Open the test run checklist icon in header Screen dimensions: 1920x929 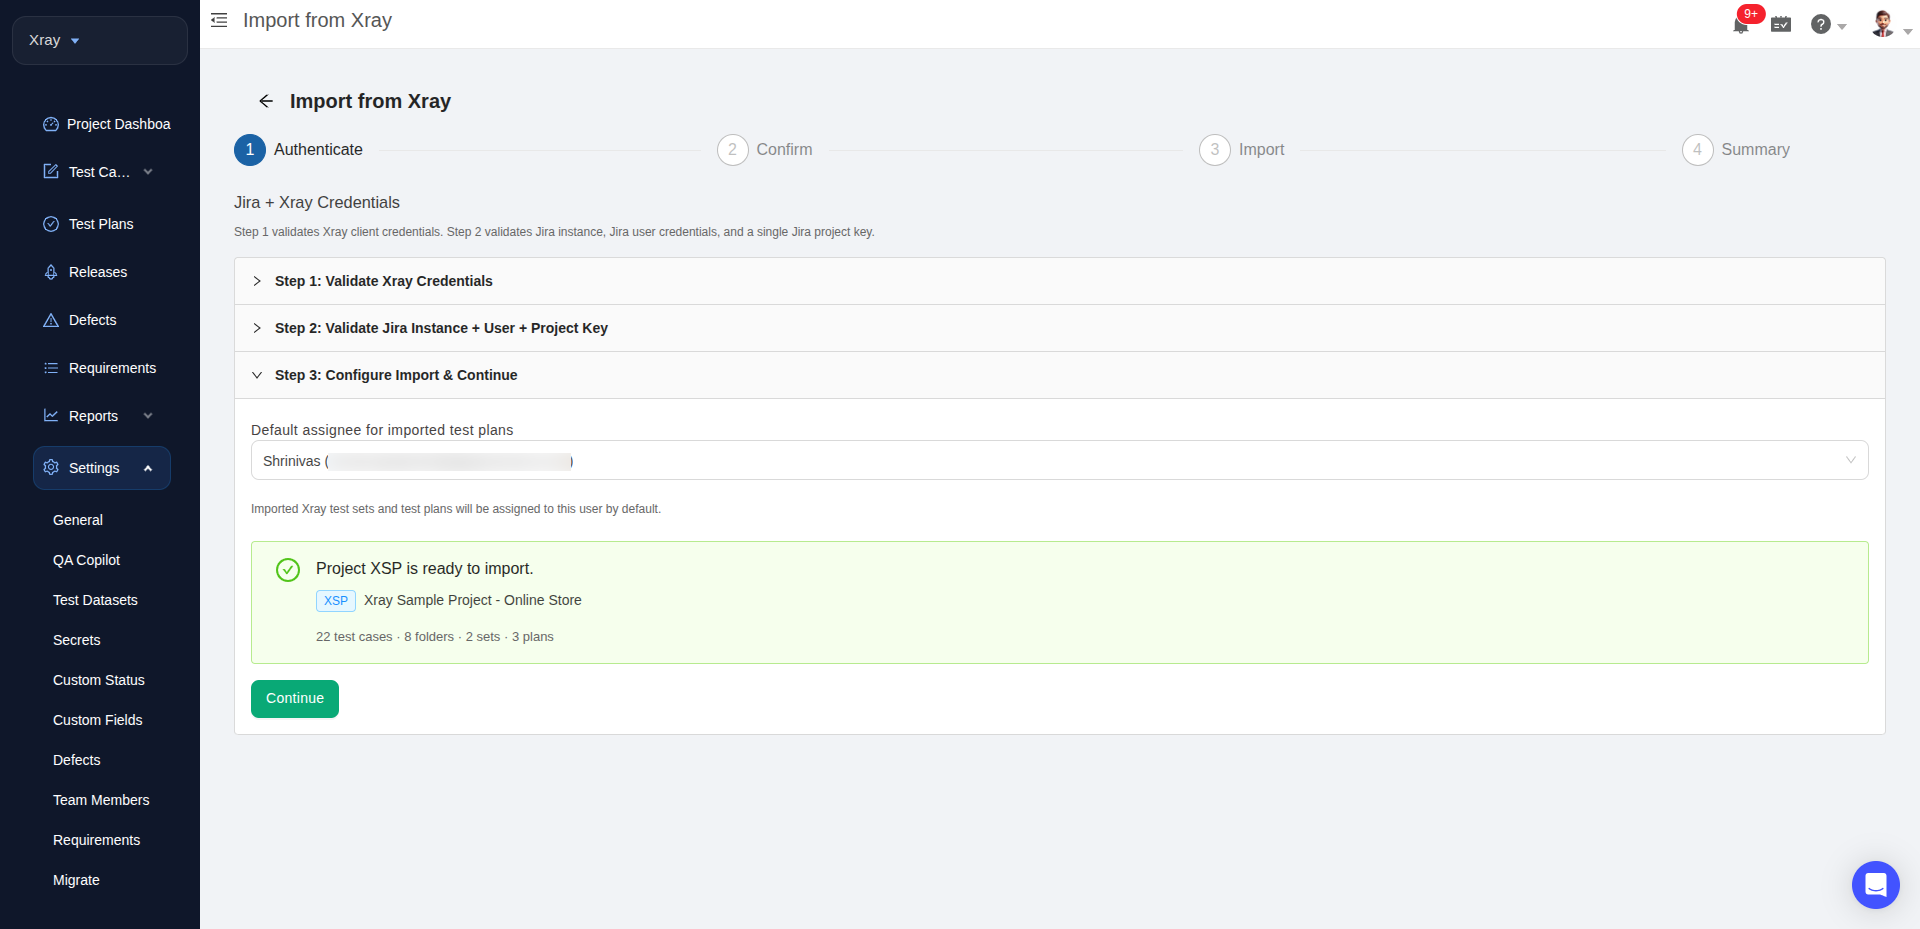1781,24
